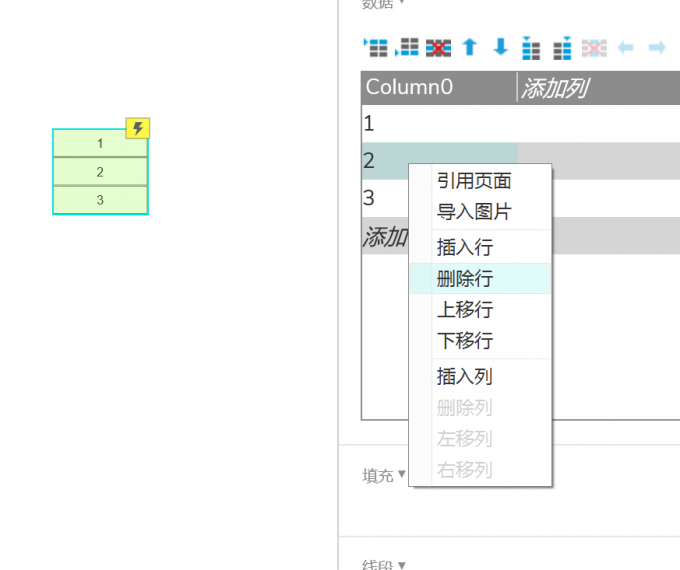Move row up with the up arrow icon
Image resolution: width=680 pixels, height=570 pixels.
point(470,47)
